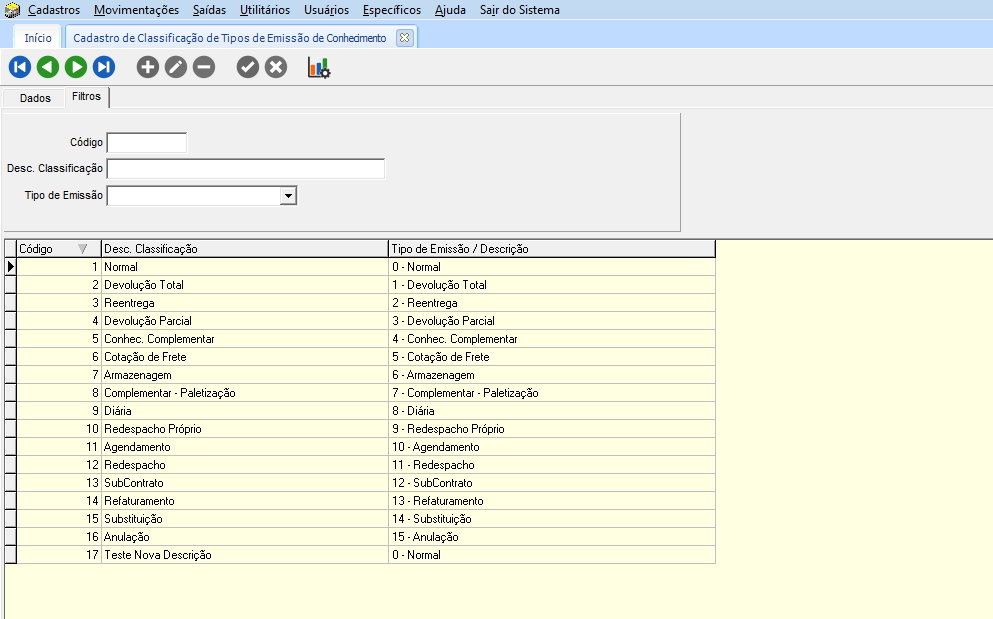Click the Desc. Classificação column header
The image size is (993, 619).
point(244,248)
